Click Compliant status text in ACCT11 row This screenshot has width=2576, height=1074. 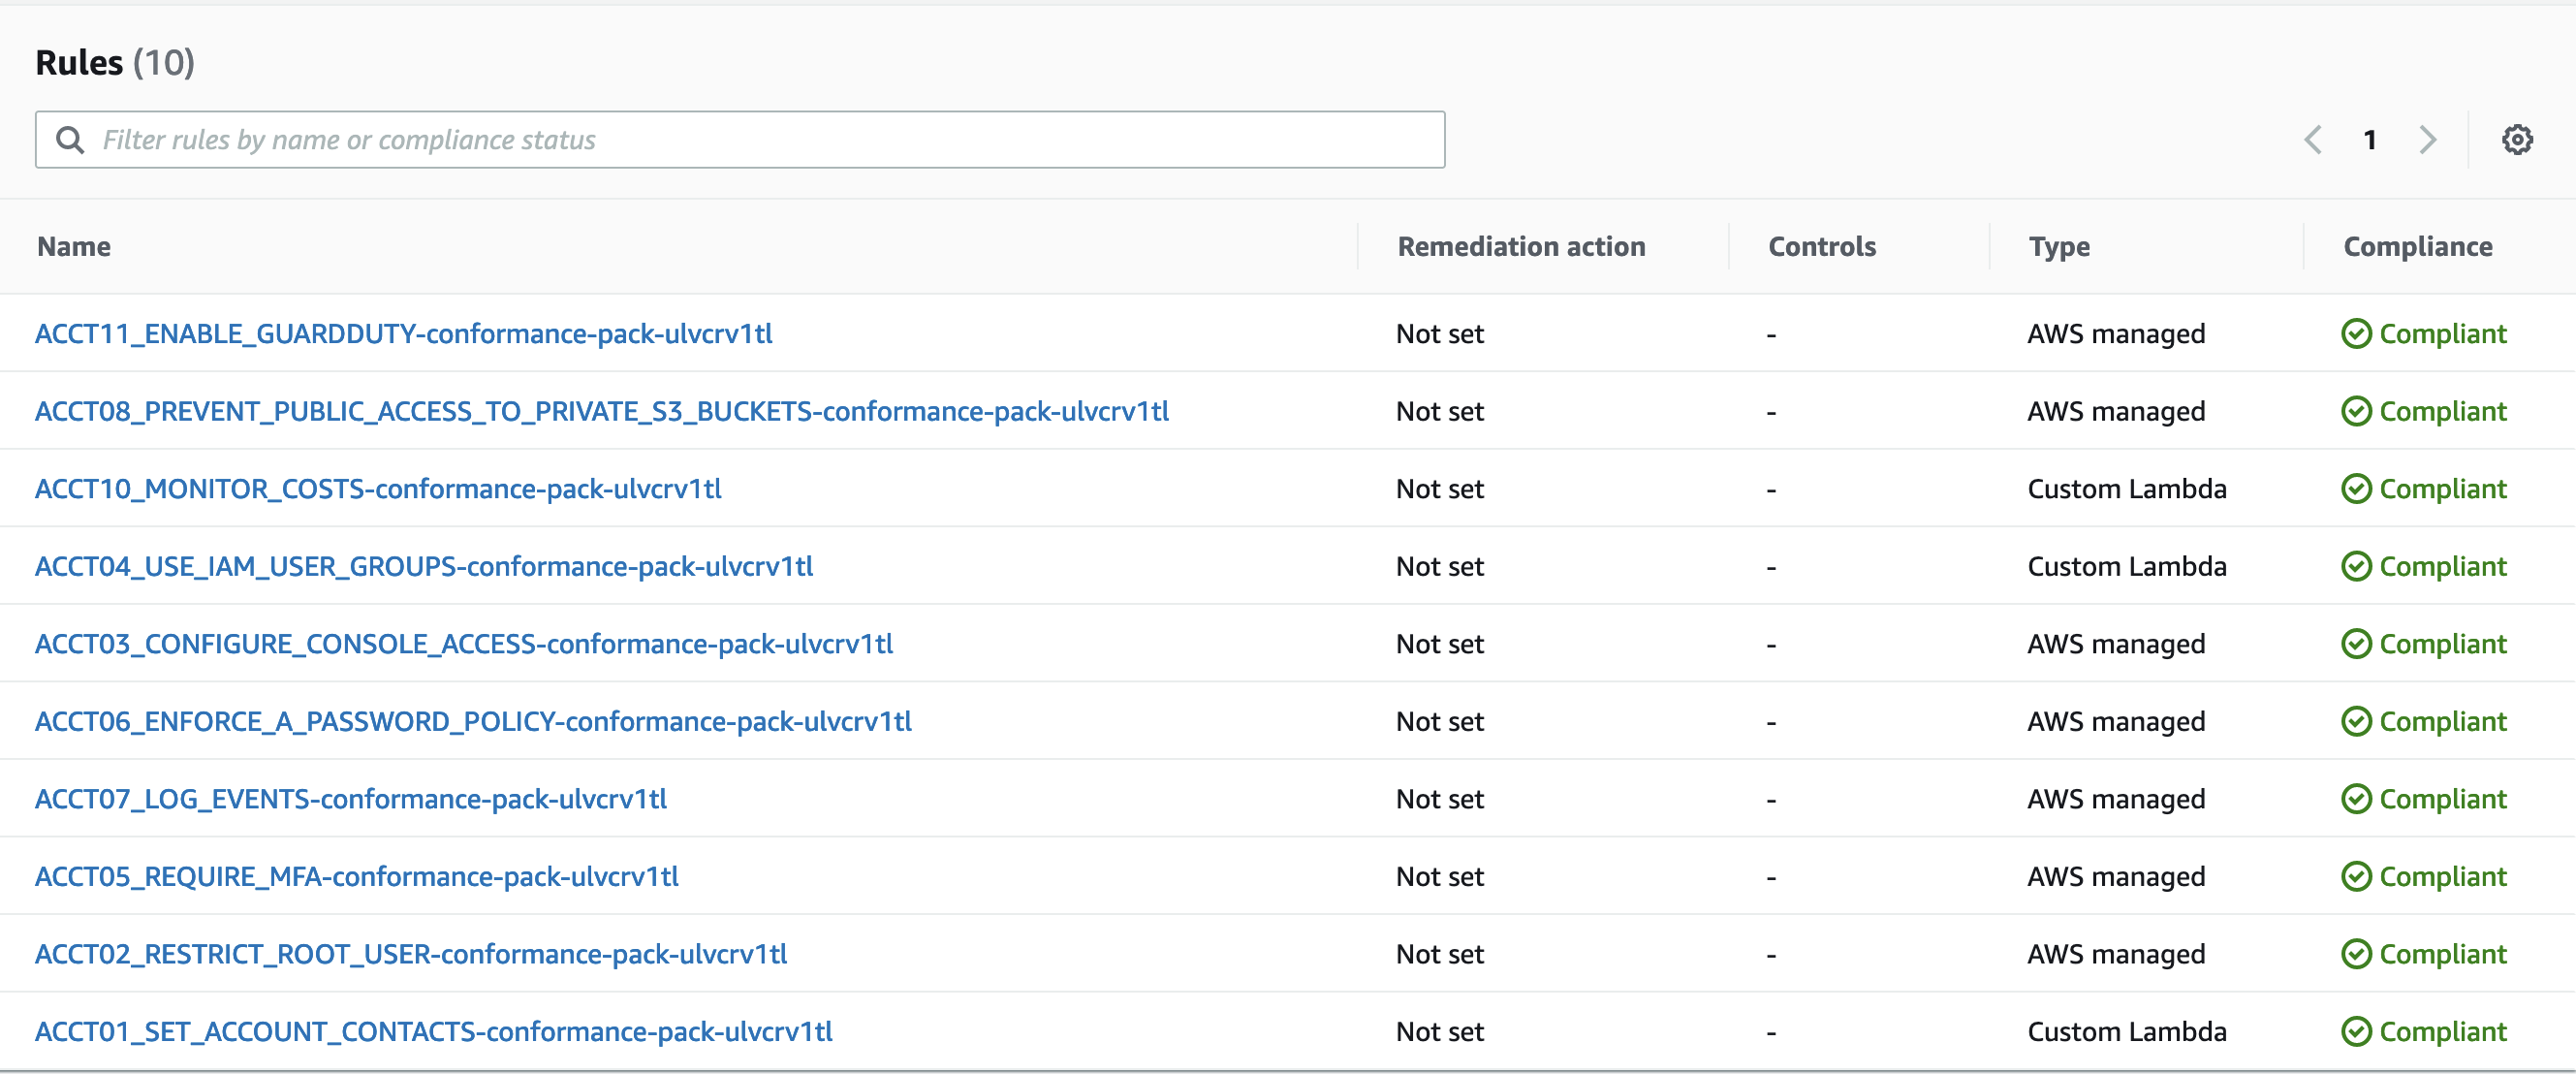point(2443,334)
